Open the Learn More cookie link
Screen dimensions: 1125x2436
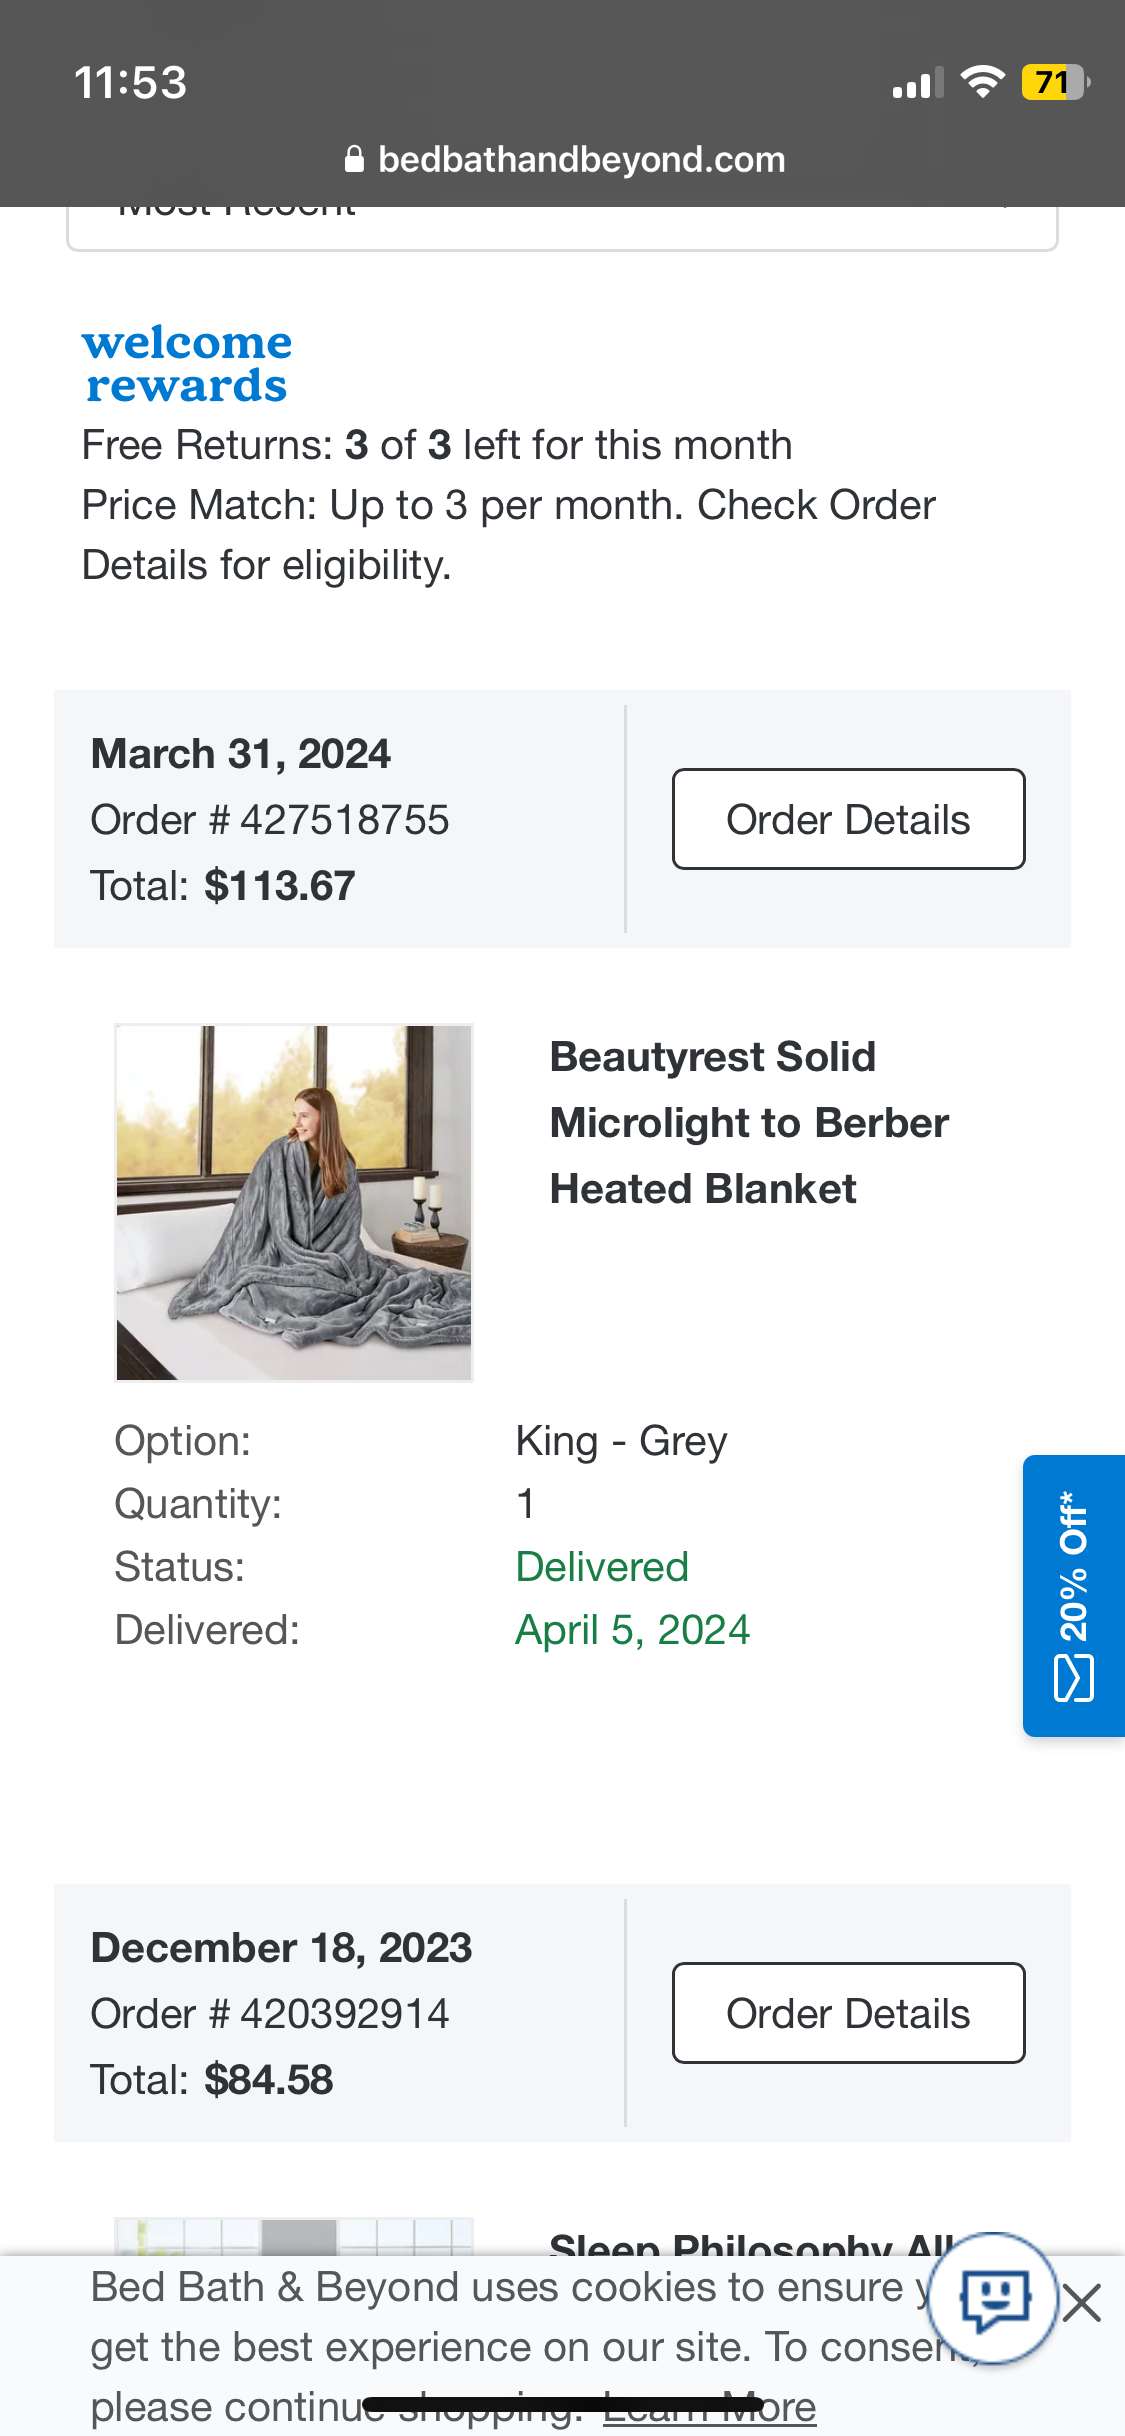tap(710, 2407)
